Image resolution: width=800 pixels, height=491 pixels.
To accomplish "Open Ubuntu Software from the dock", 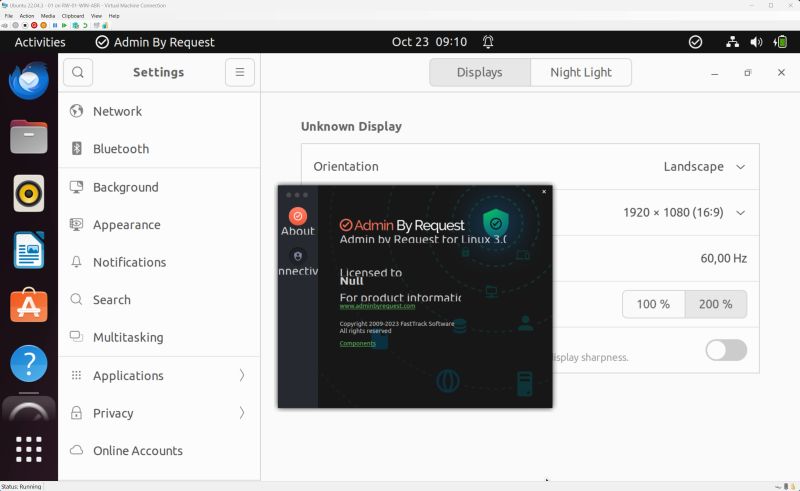I will click(x=29, y=305).
